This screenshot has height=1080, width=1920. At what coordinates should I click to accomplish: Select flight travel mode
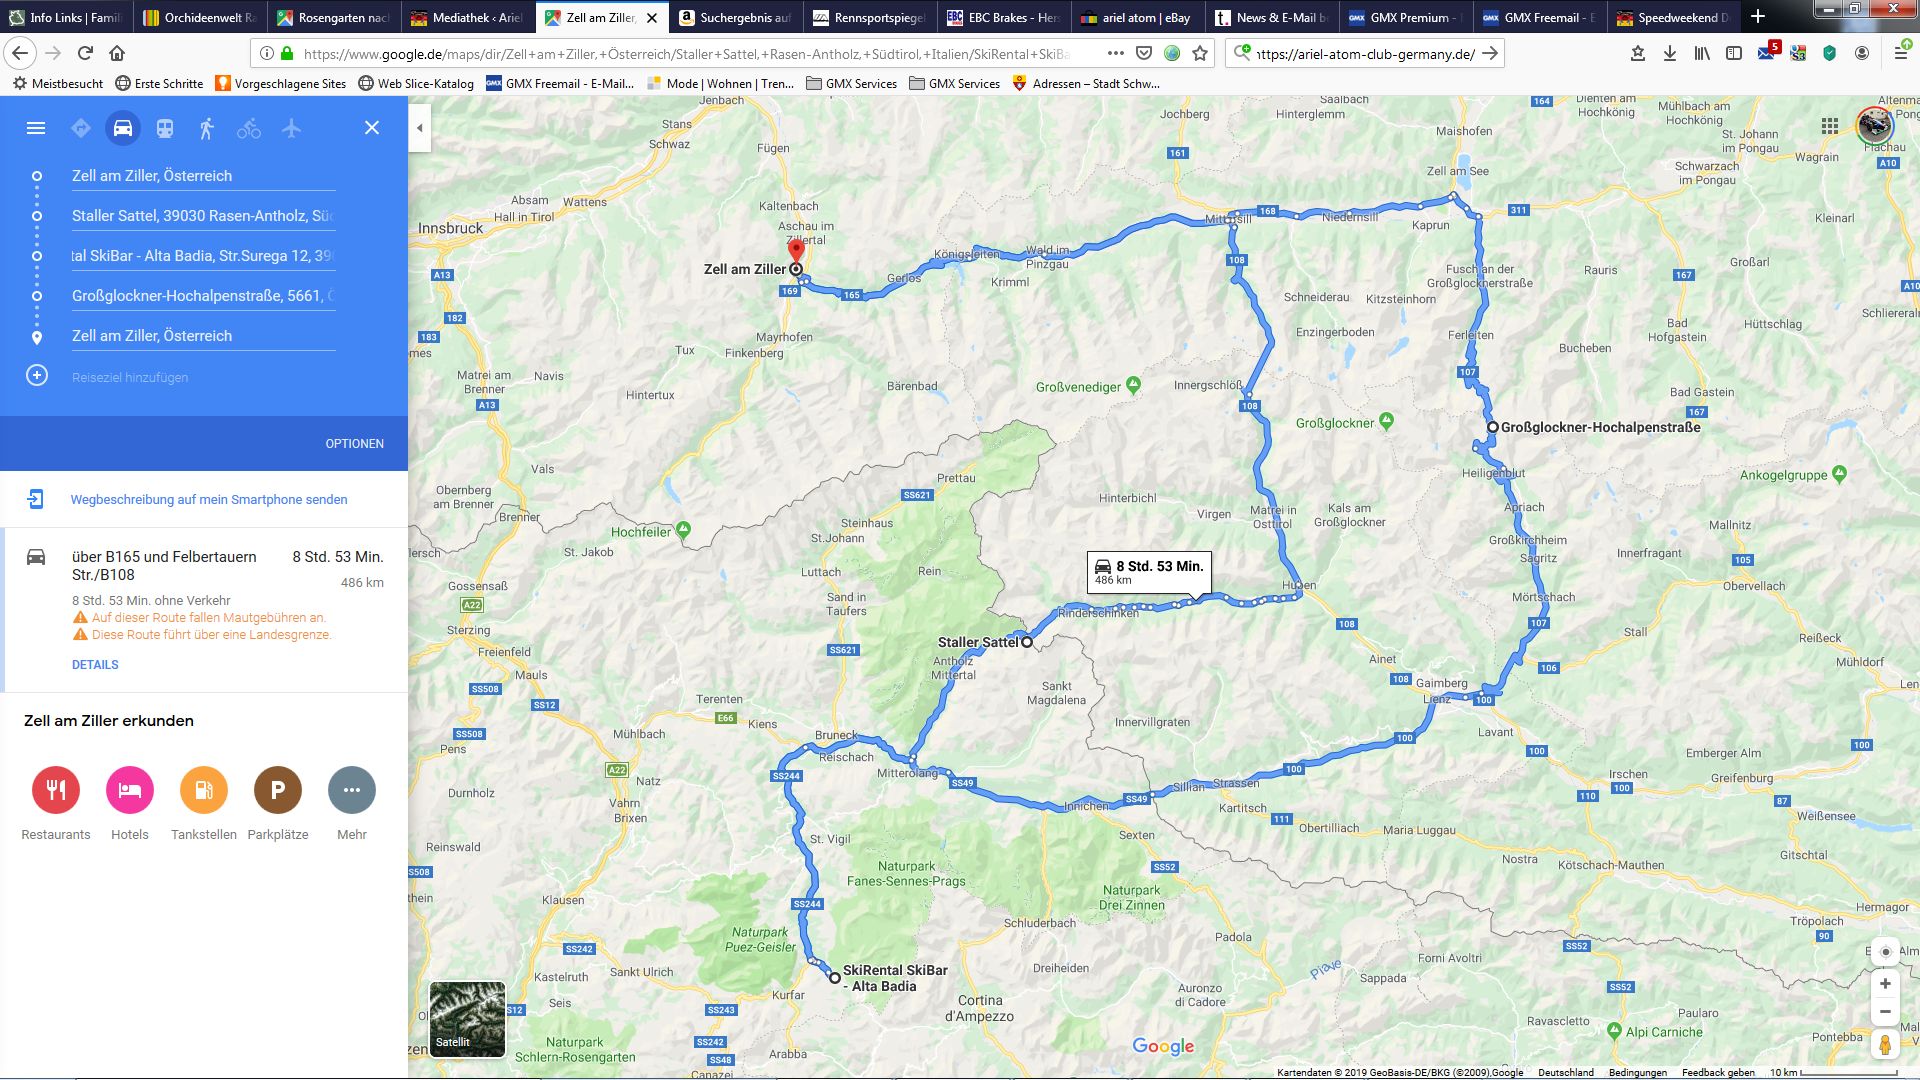pos(291,128)
